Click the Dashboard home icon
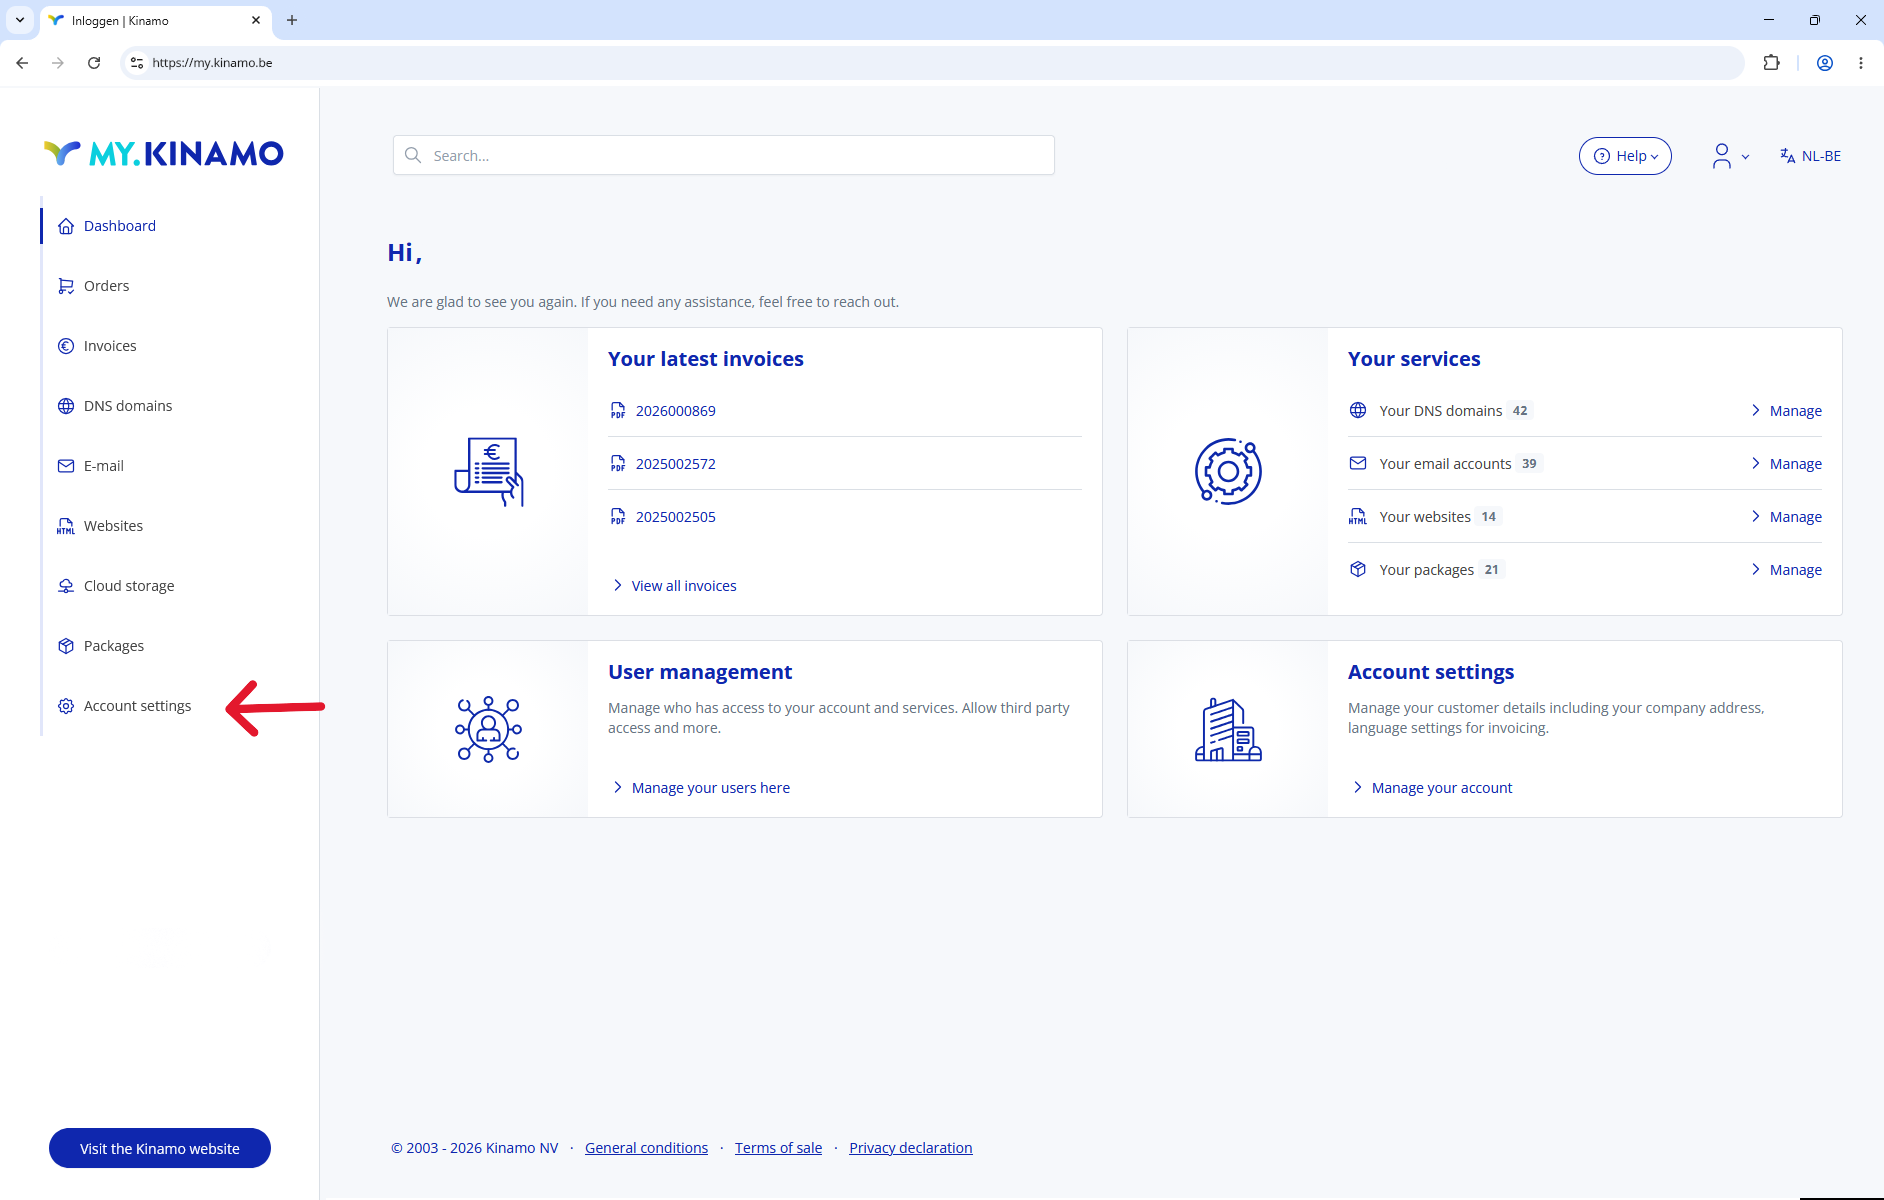Viewport: 1884px width, 1200px height. point(66,226)
